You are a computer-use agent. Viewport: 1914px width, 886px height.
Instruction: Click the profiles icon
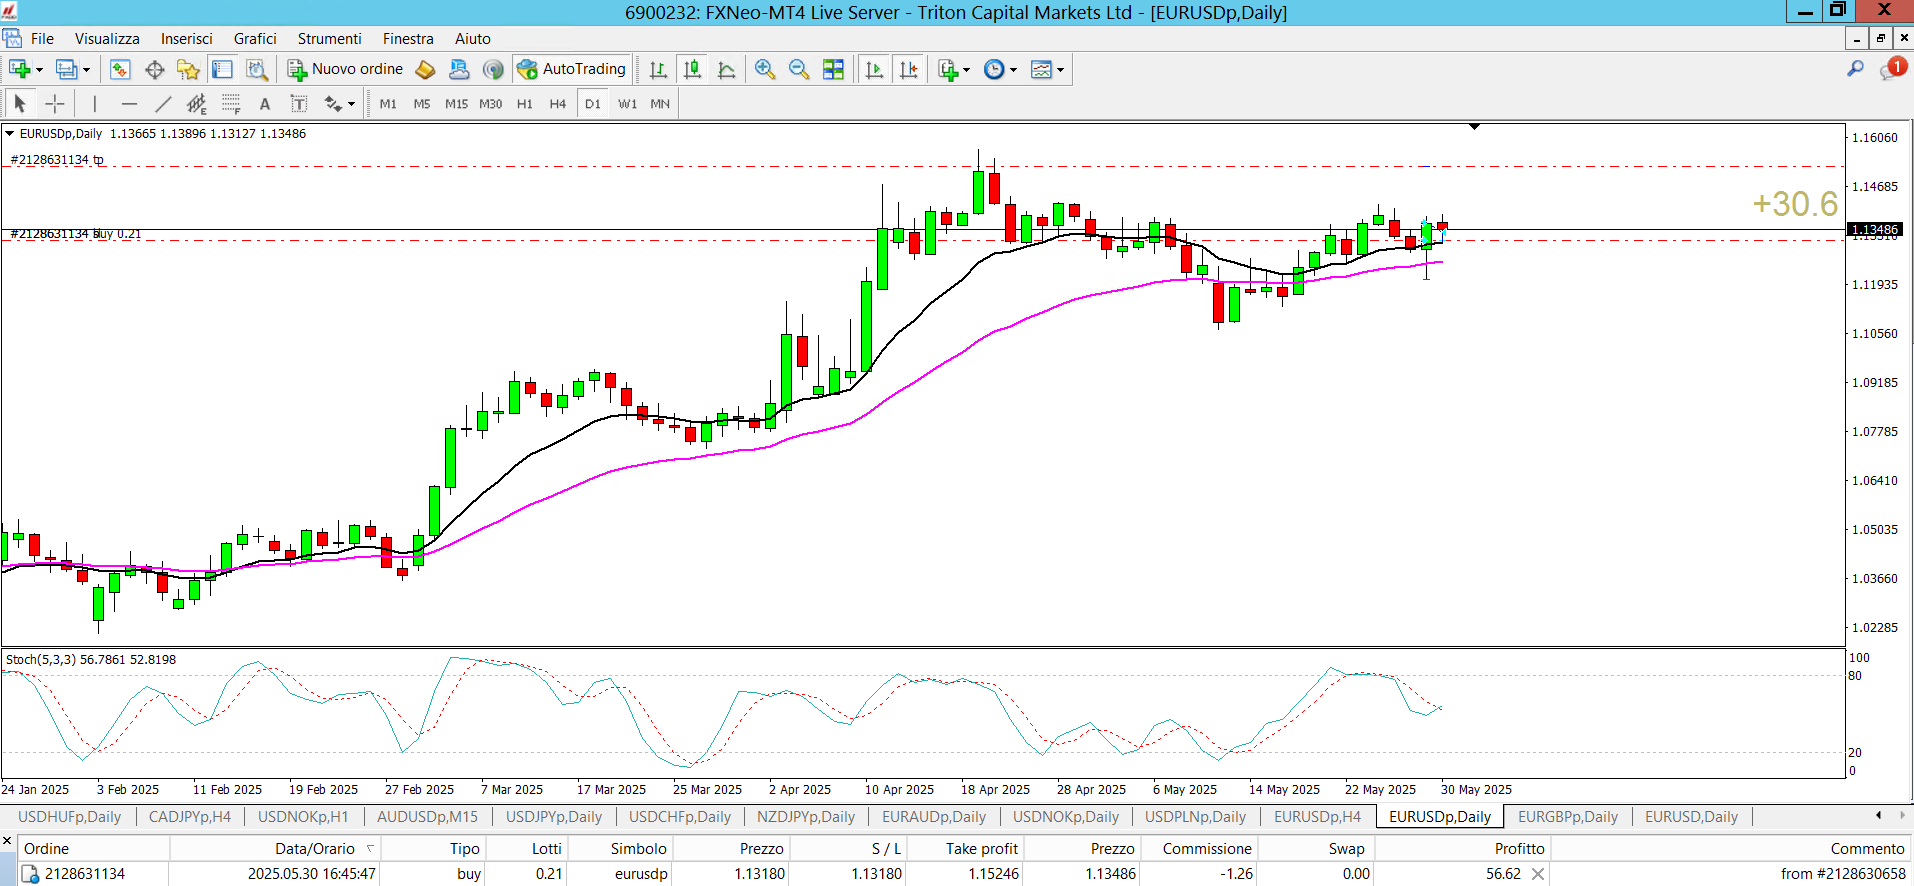coord(66,69)
